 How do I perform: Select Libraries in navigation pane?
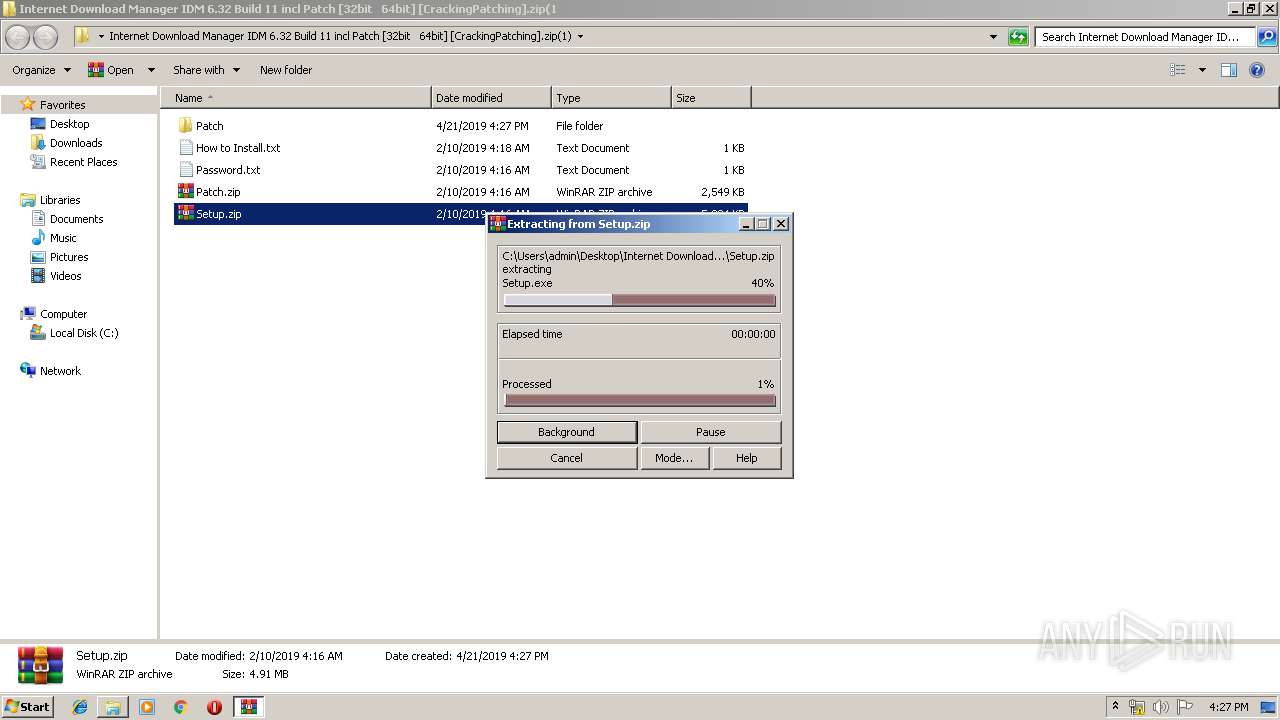pyautogui.click(x=60, y=200)
